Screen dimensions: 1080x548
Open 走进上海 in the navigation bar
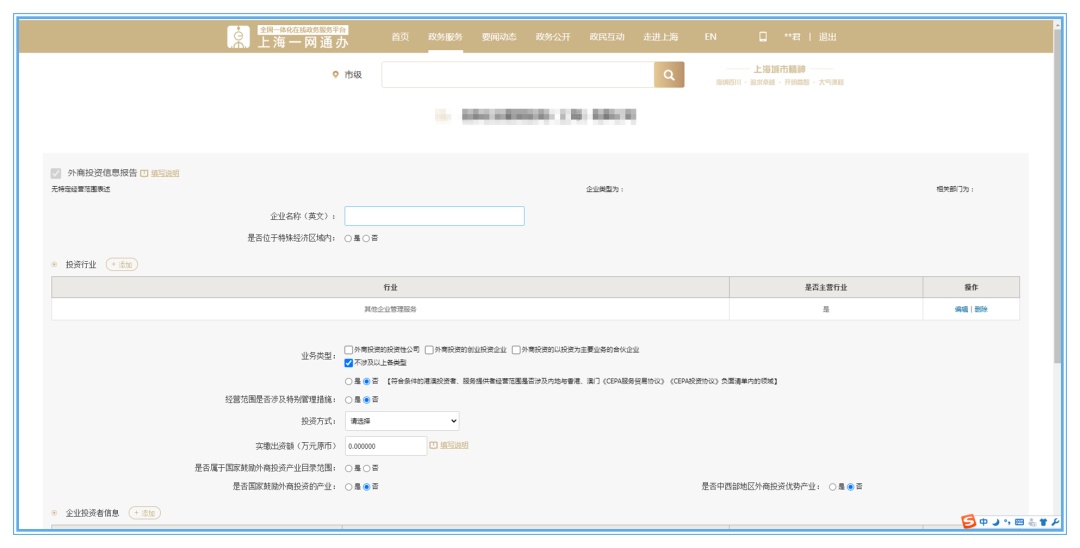pos(661,37)
